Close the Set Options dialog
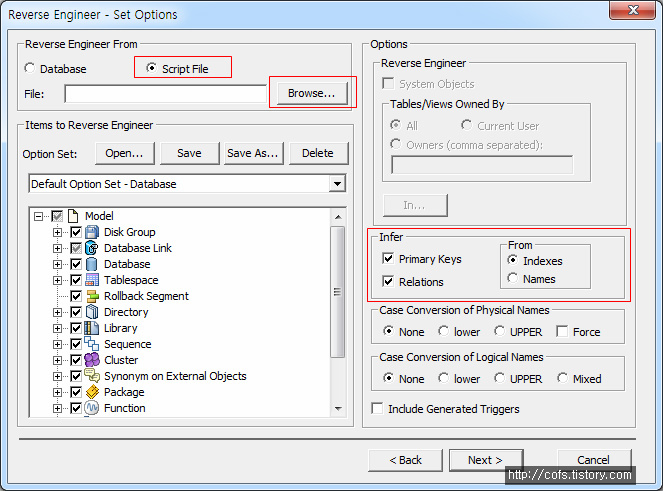The width and height of the screenshot is (663, 491). coord(632,10)
